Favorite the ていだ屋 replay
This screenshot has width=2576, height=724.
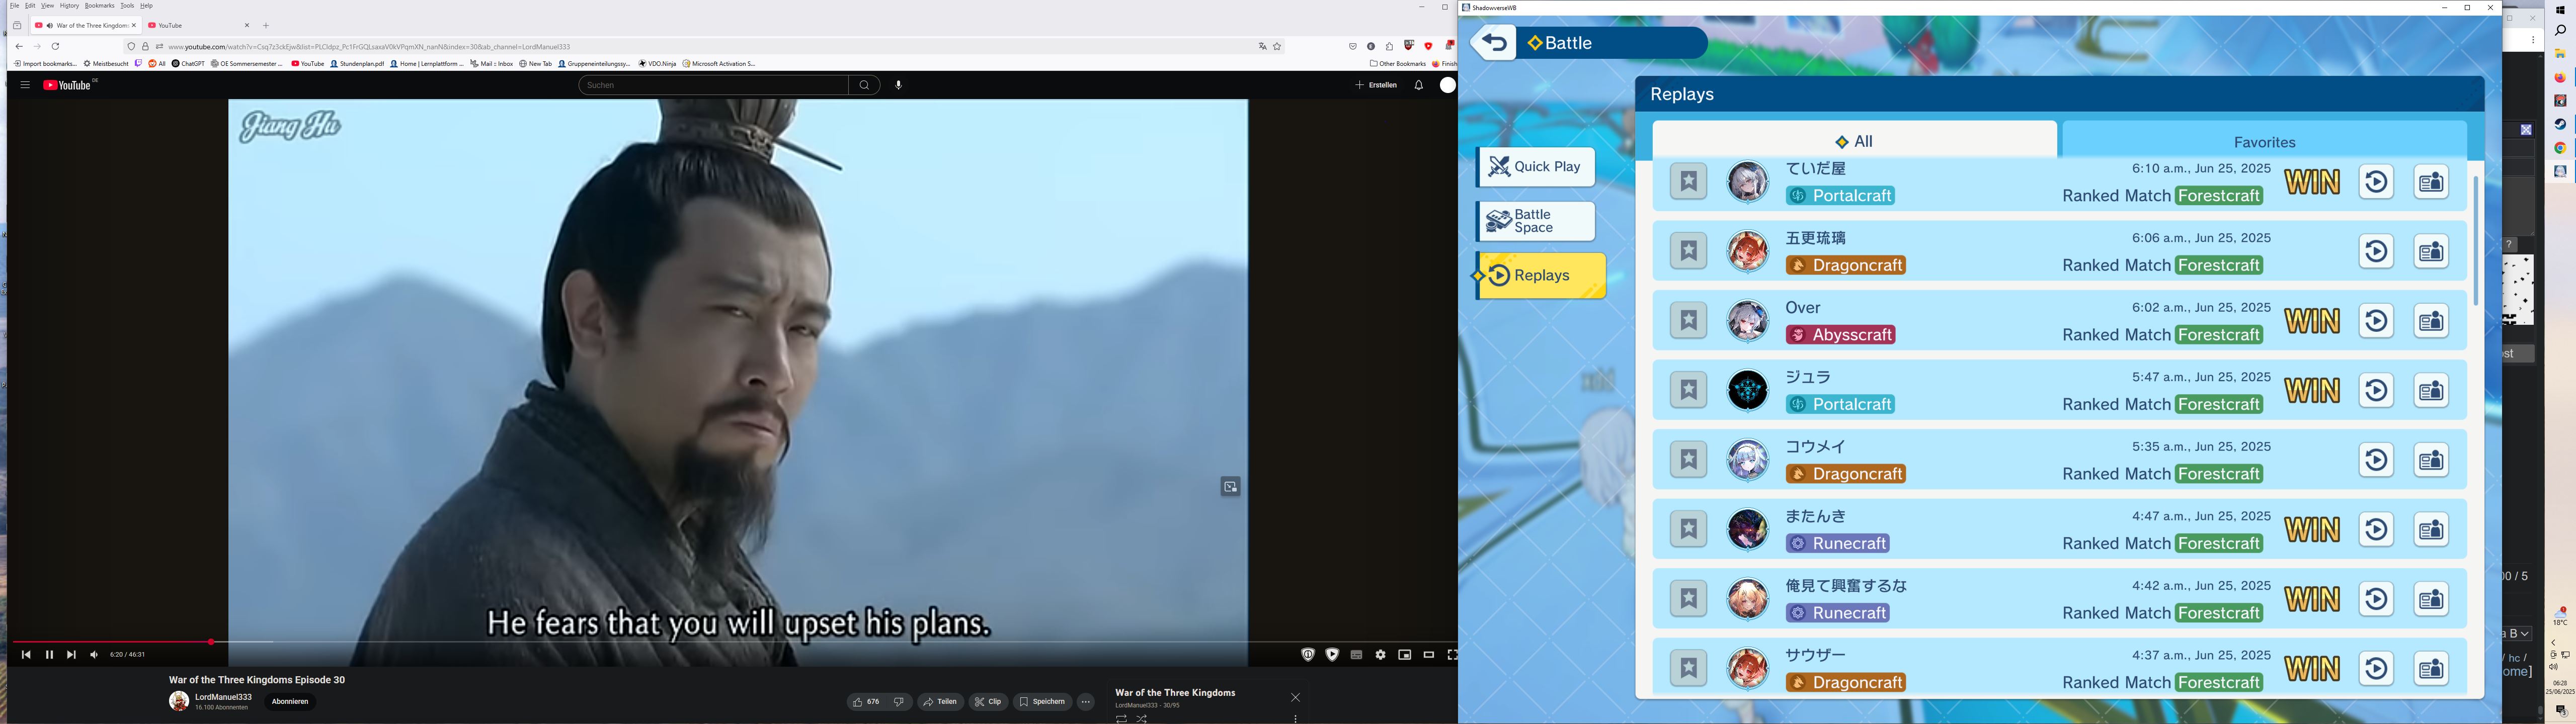1689,182
